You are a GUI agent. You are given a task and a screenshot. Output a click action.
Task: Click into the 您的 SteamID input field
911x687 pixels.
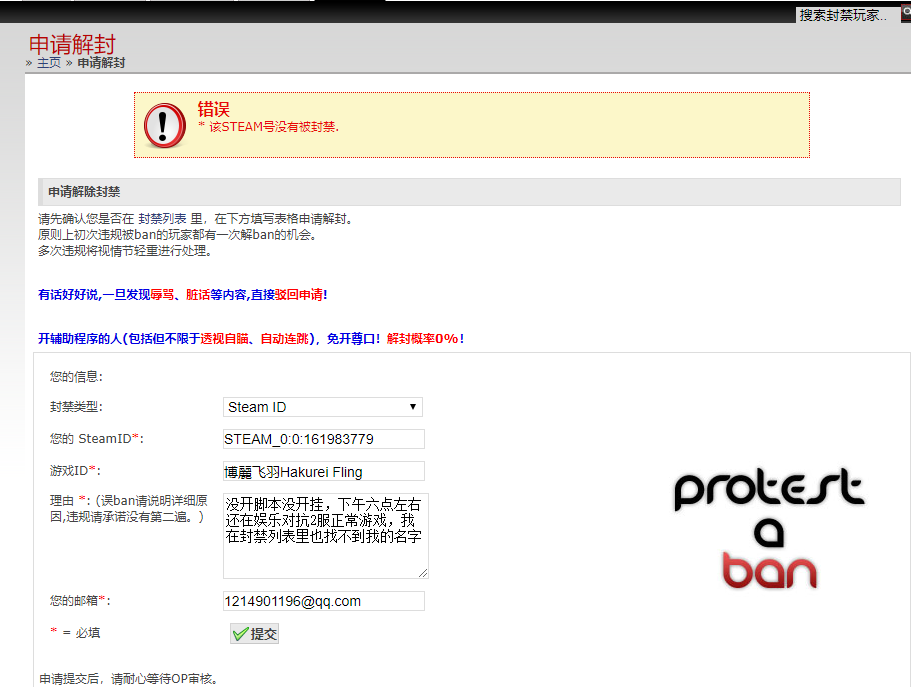click(x=324, y=439)
